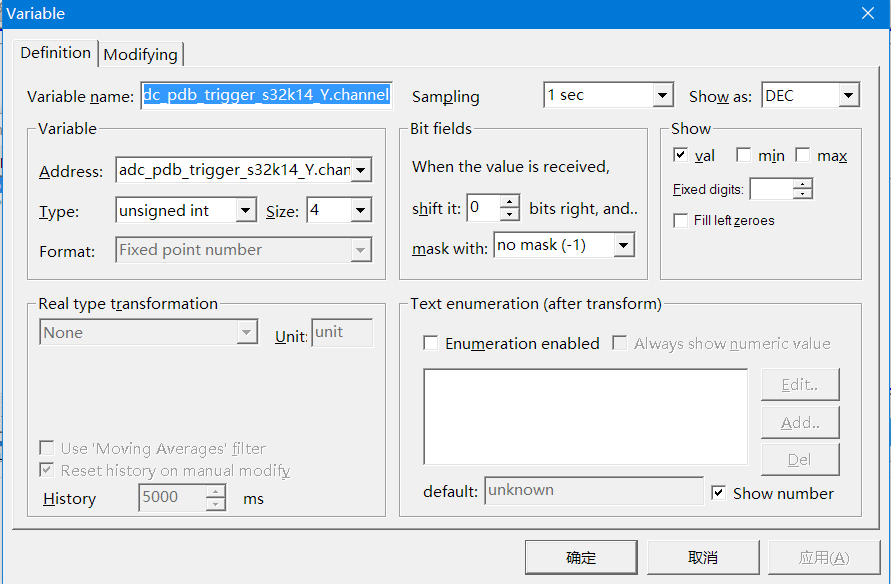Switch to the Modifying tab
The height and width of the screenshot is (584, 891).
click(x=140, y=55)
